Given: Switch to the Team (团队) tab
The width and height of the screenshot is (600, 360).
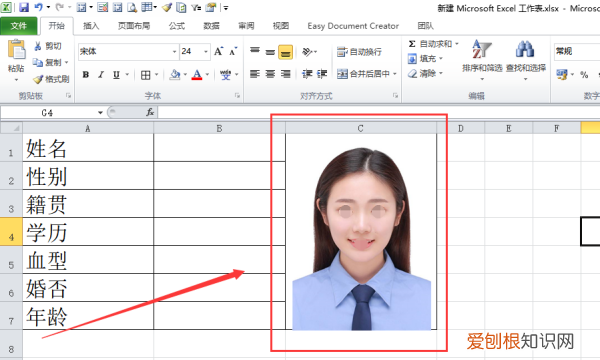Looking at the screenshot, I should [426, 26].
